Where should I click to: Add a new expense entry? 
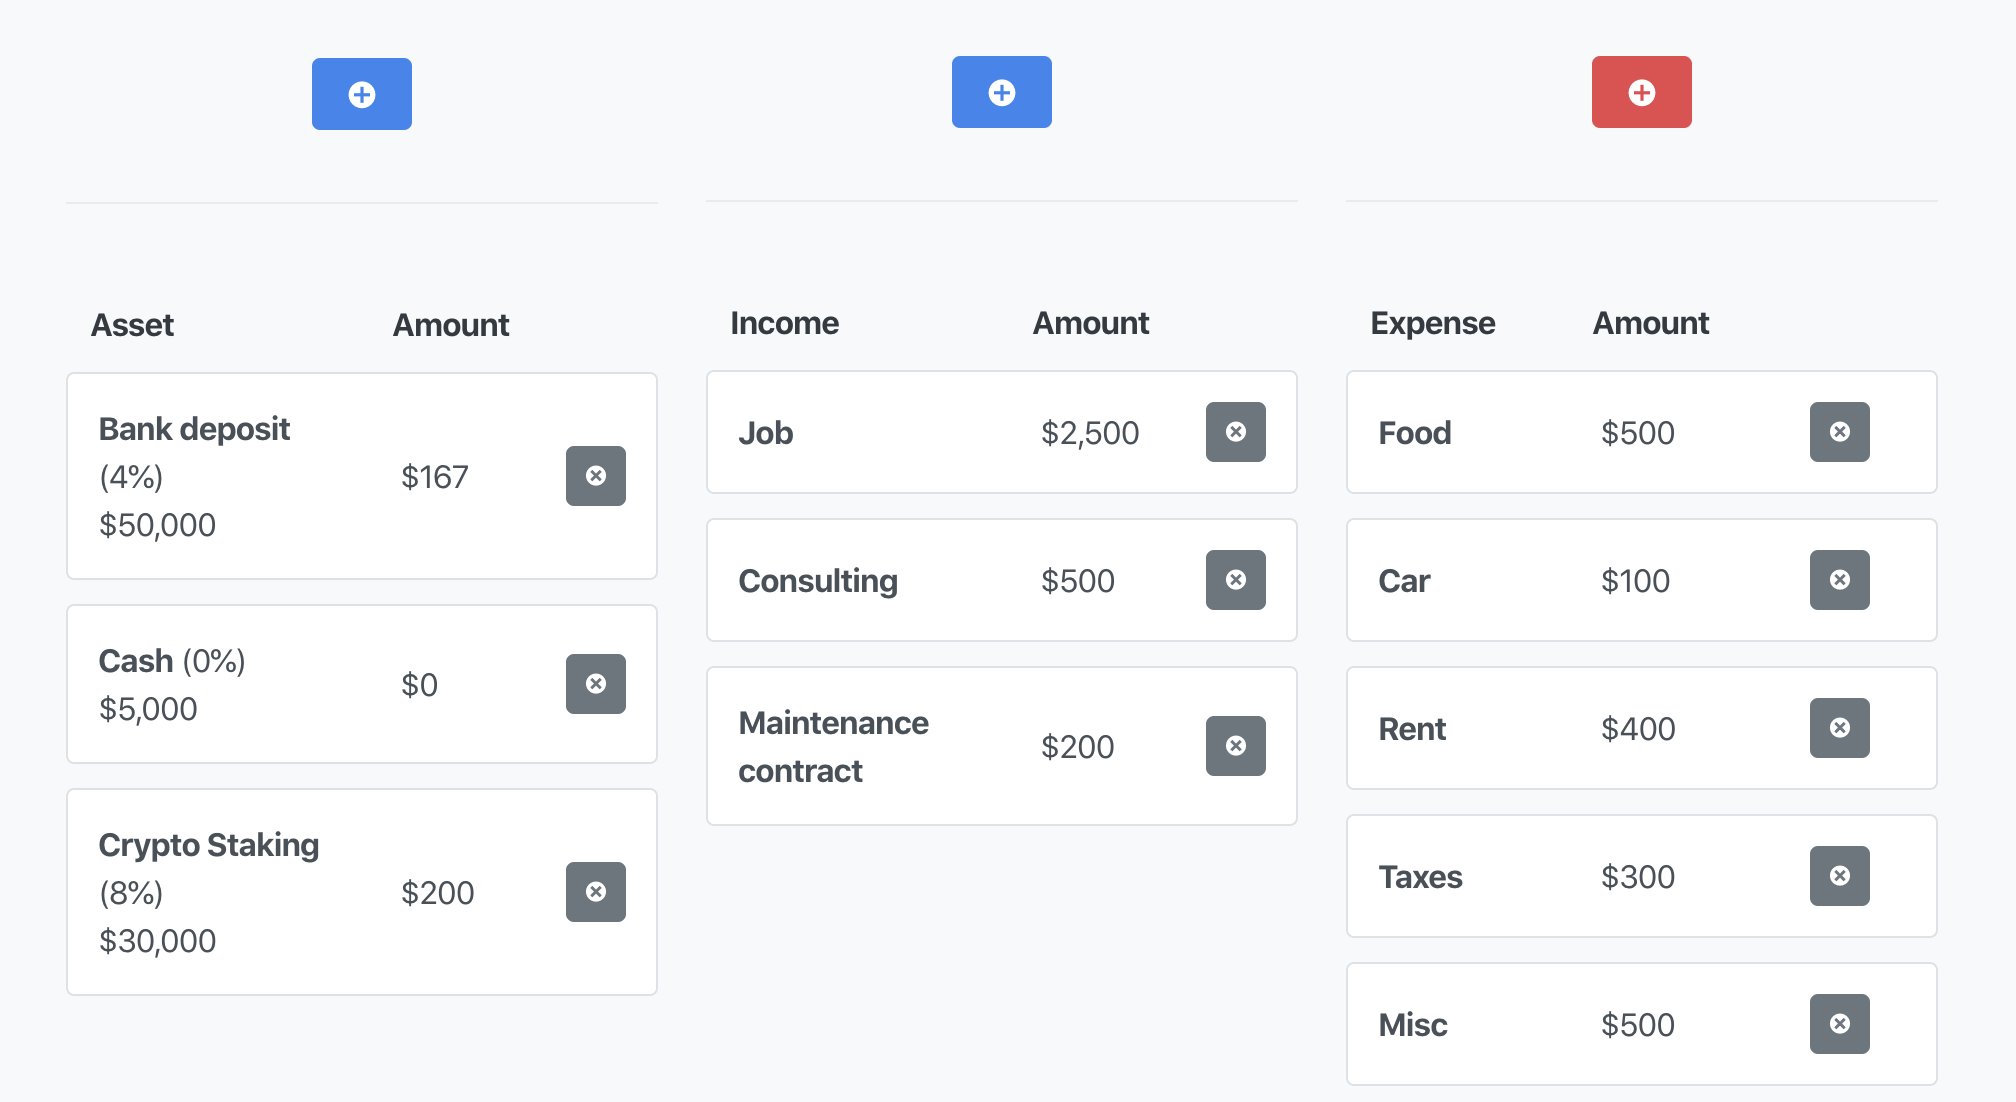(1641, 91)
